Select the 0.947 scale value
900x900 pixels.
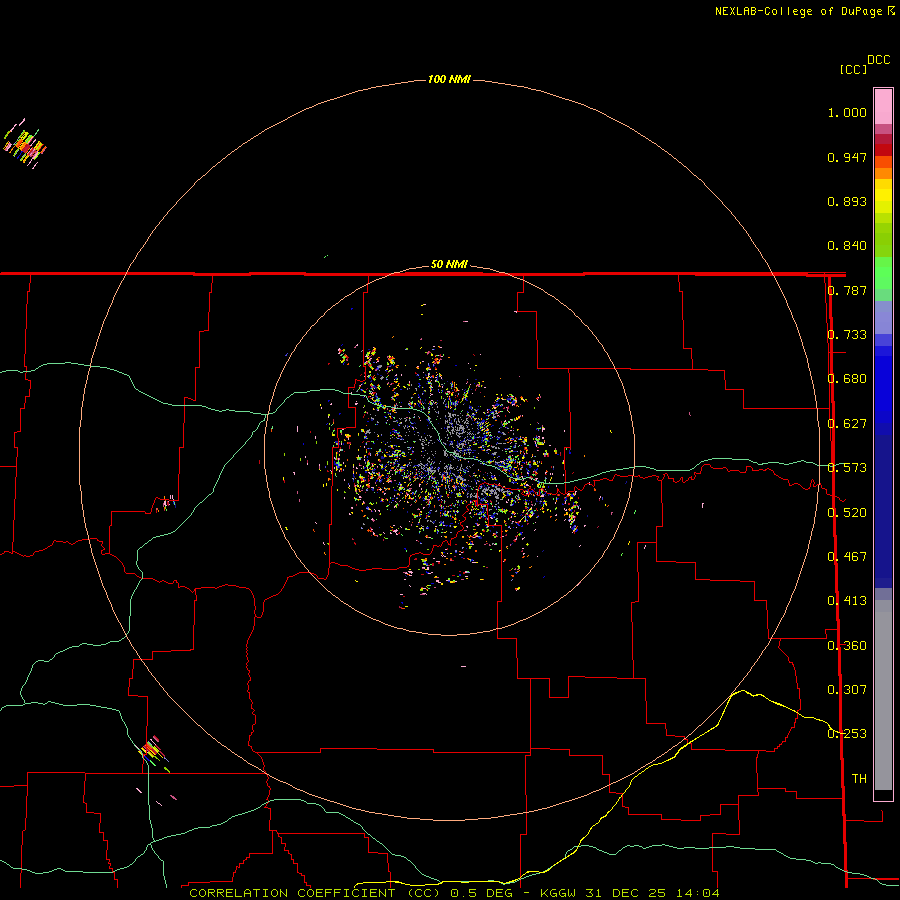[x=847, y=157]
